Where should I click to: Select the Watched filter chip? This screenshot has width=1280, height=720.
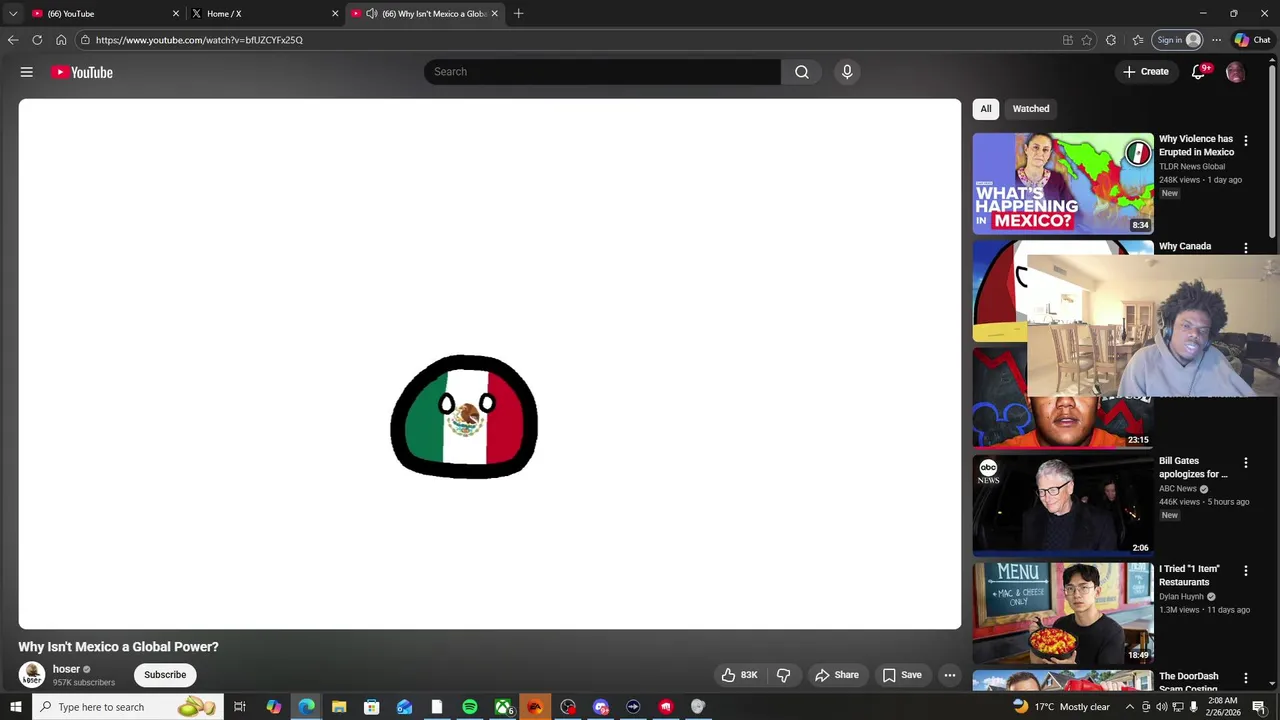click(x=1031, y=109)
